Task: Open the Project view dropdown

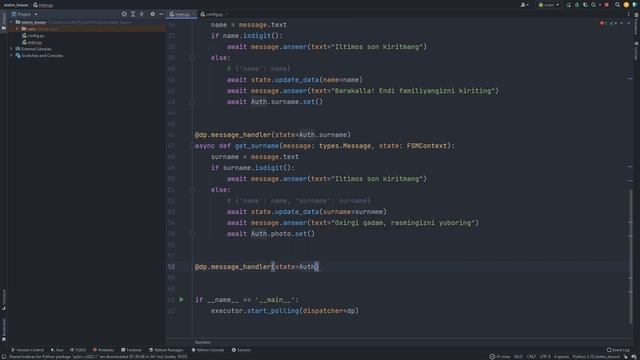Action: (x=36, y=14)
